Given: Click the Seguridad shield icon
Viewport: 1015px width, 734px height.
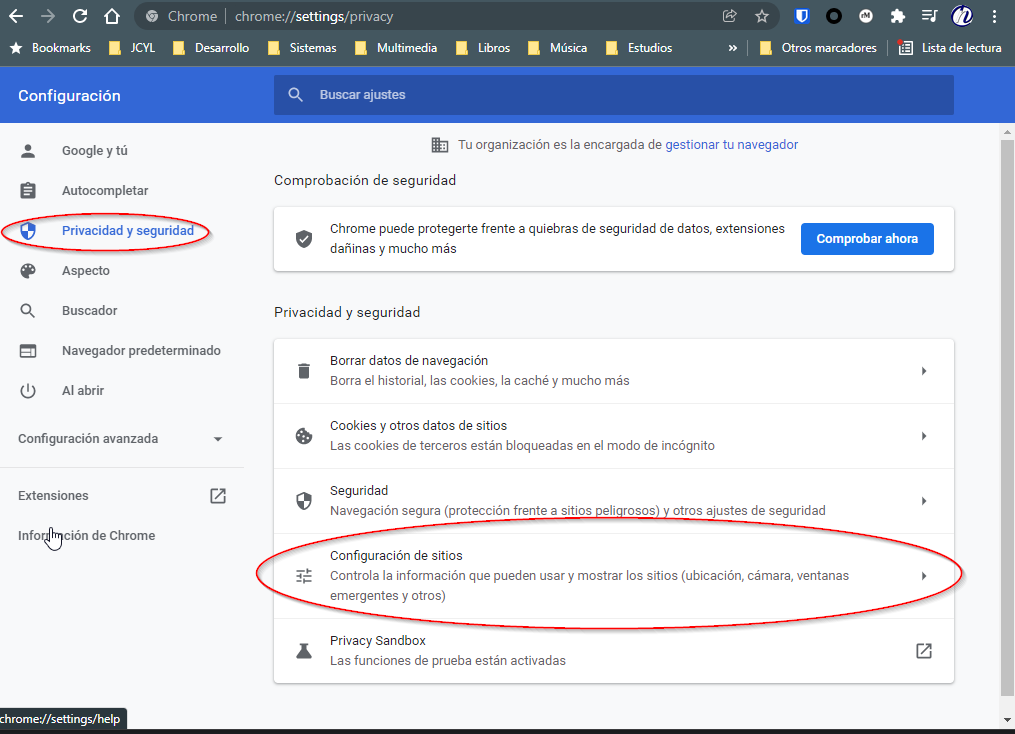Looking at the screenshot, I should [x=304, y=501].
